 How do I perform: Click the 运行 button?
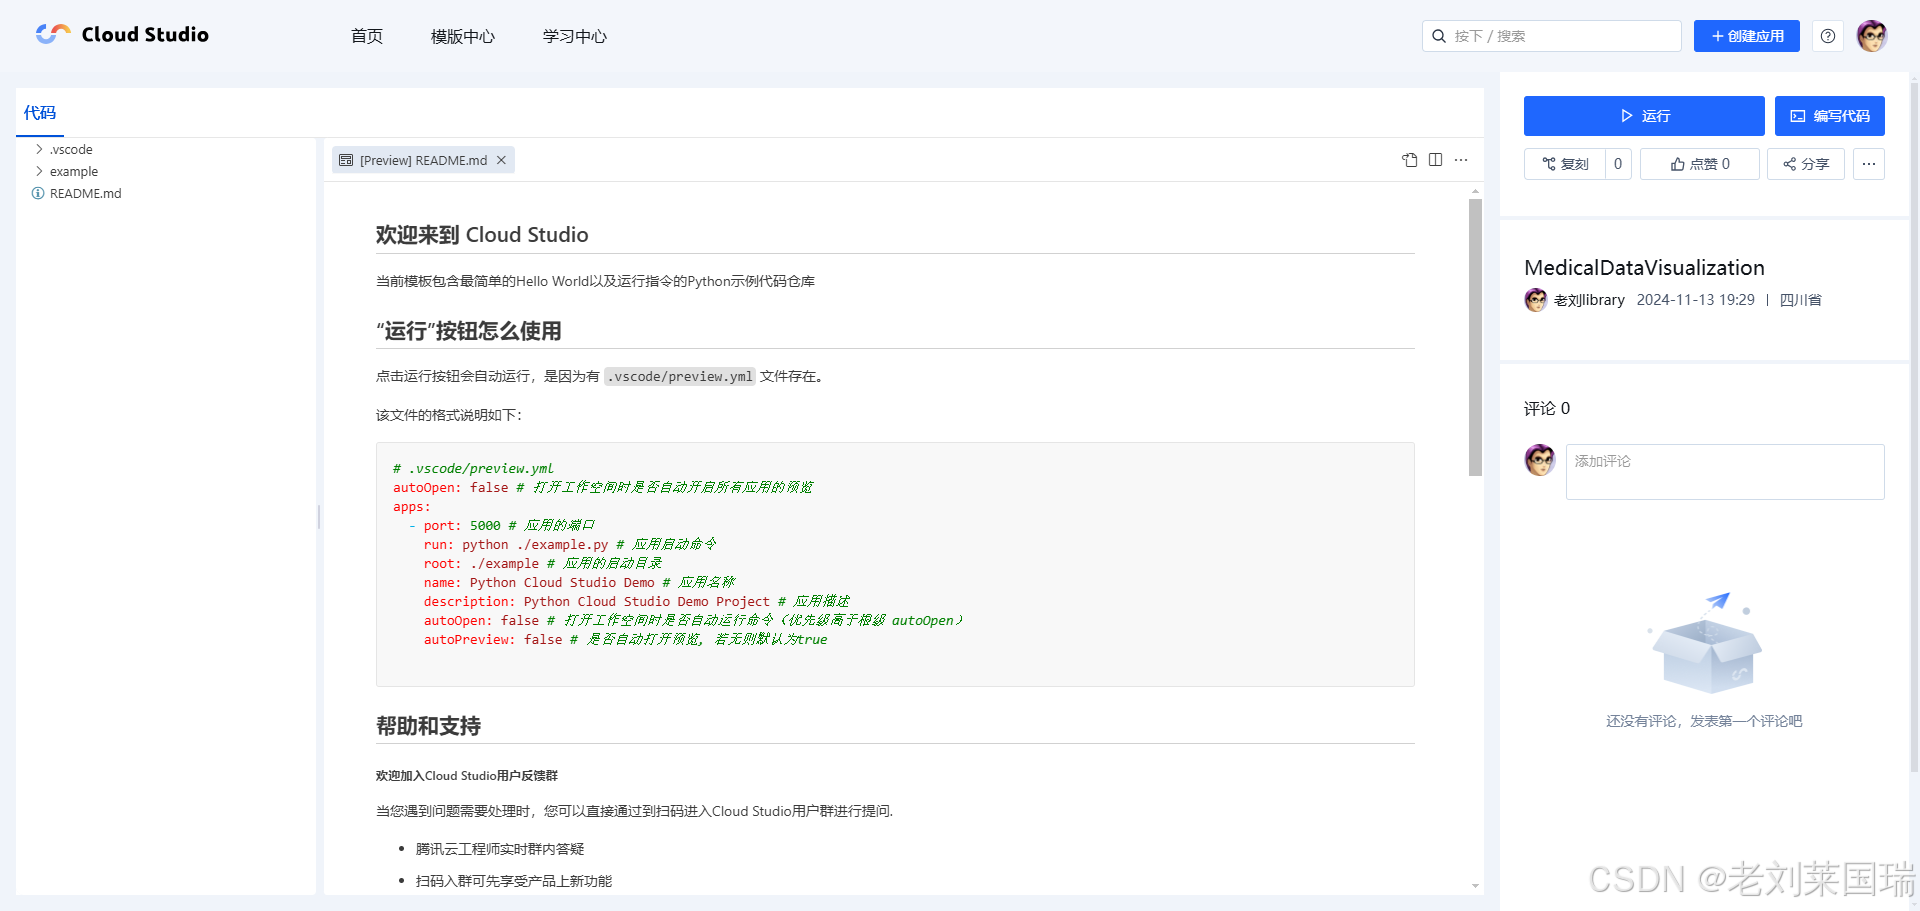tap(1644, 116)
